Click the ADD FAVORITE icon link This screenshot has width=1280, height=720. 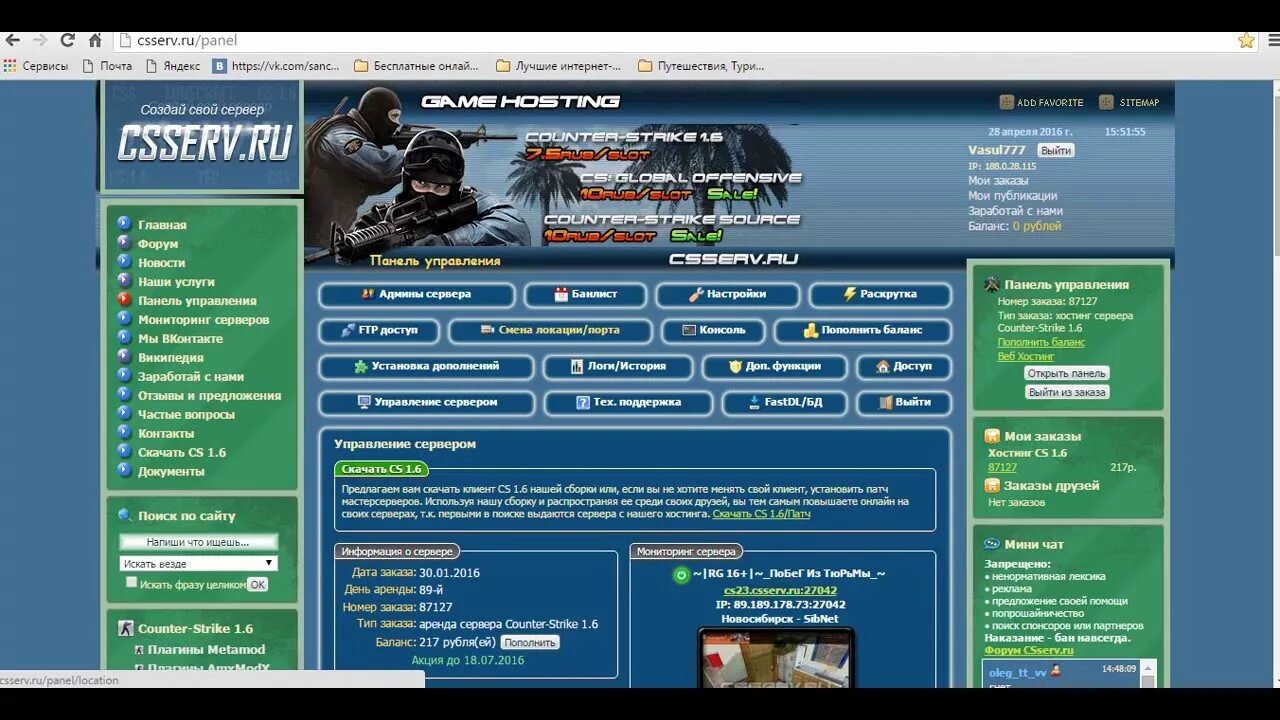(x=1041, y=102)
